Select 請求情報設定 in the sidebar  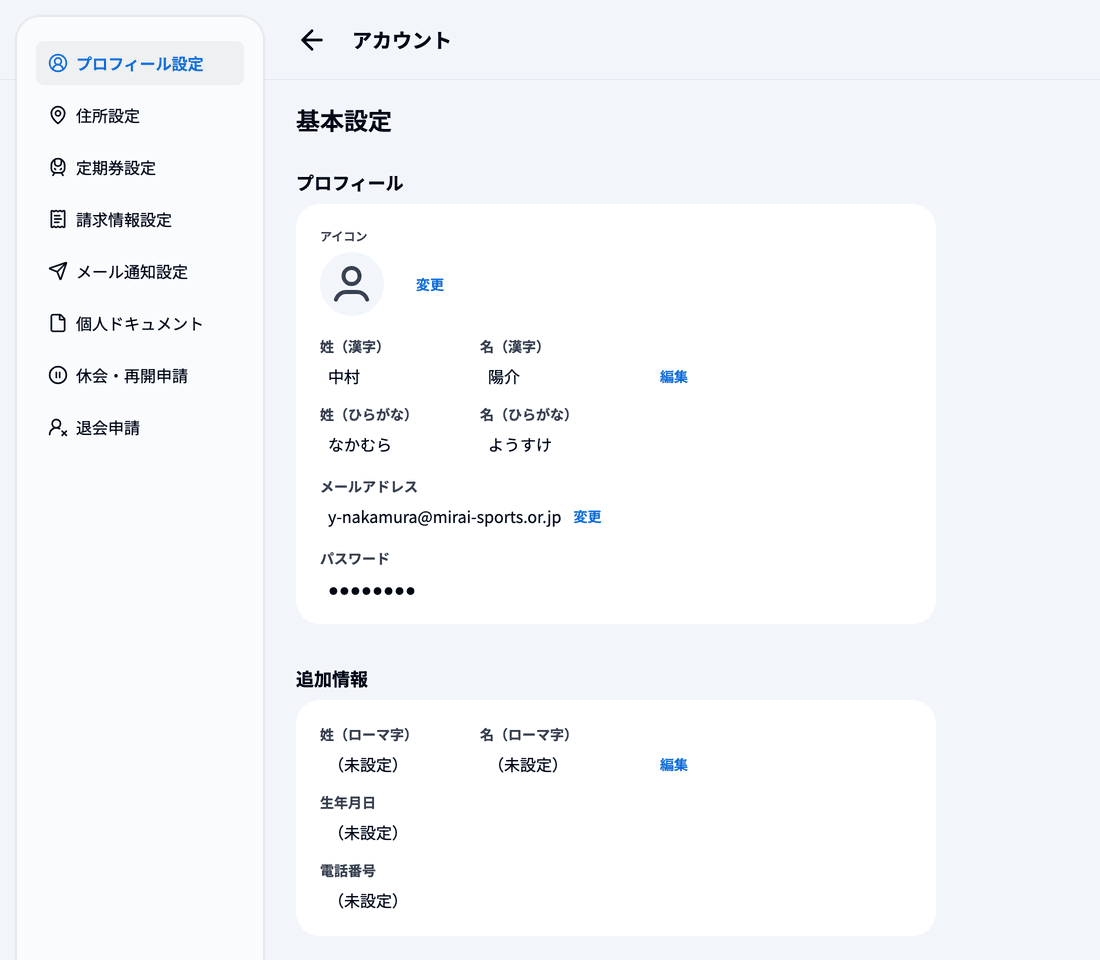point(140,219)
